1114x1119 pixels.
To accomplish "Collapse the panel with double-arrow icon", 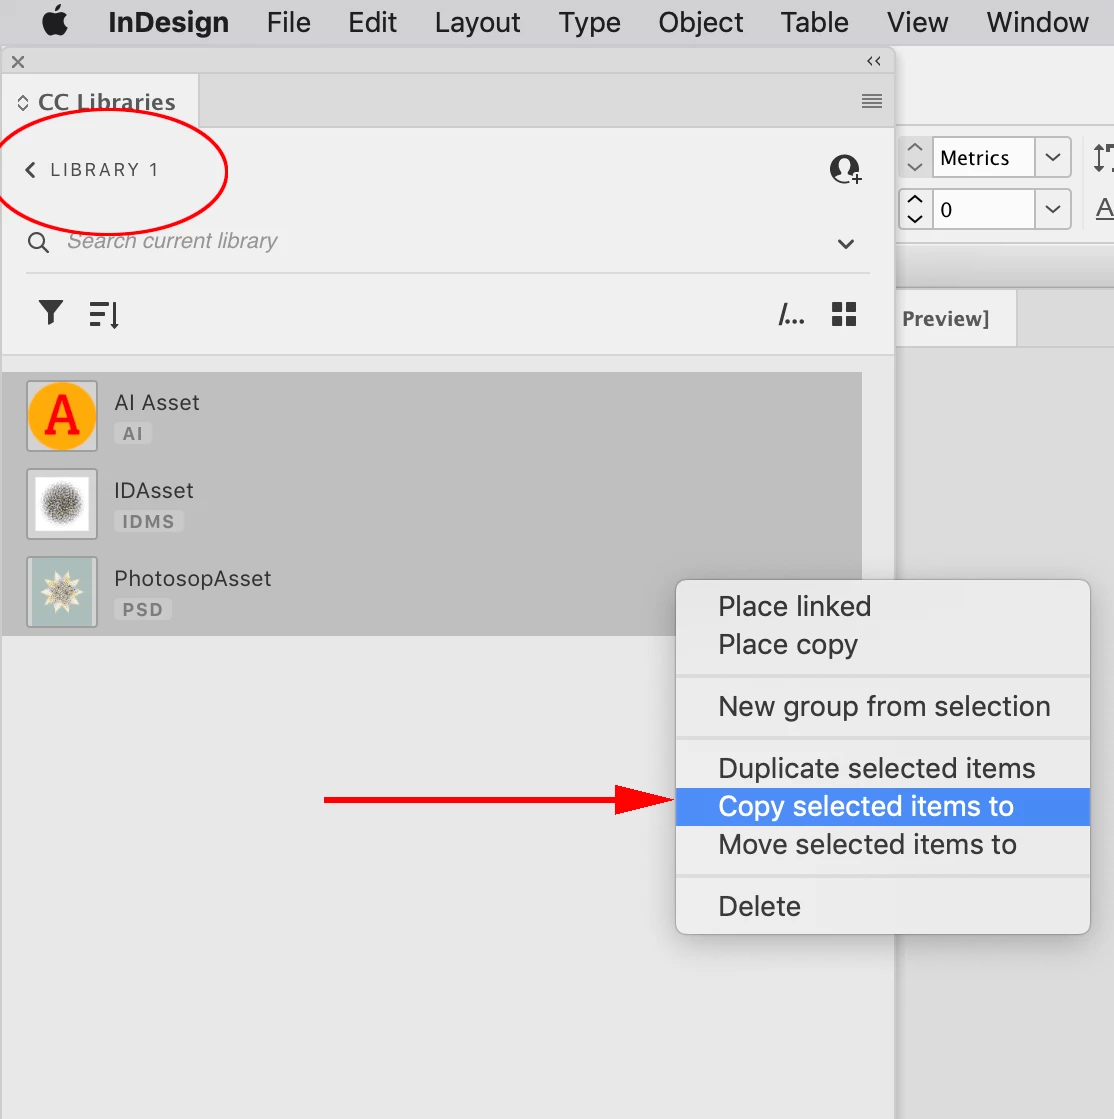I will [874, 61].
